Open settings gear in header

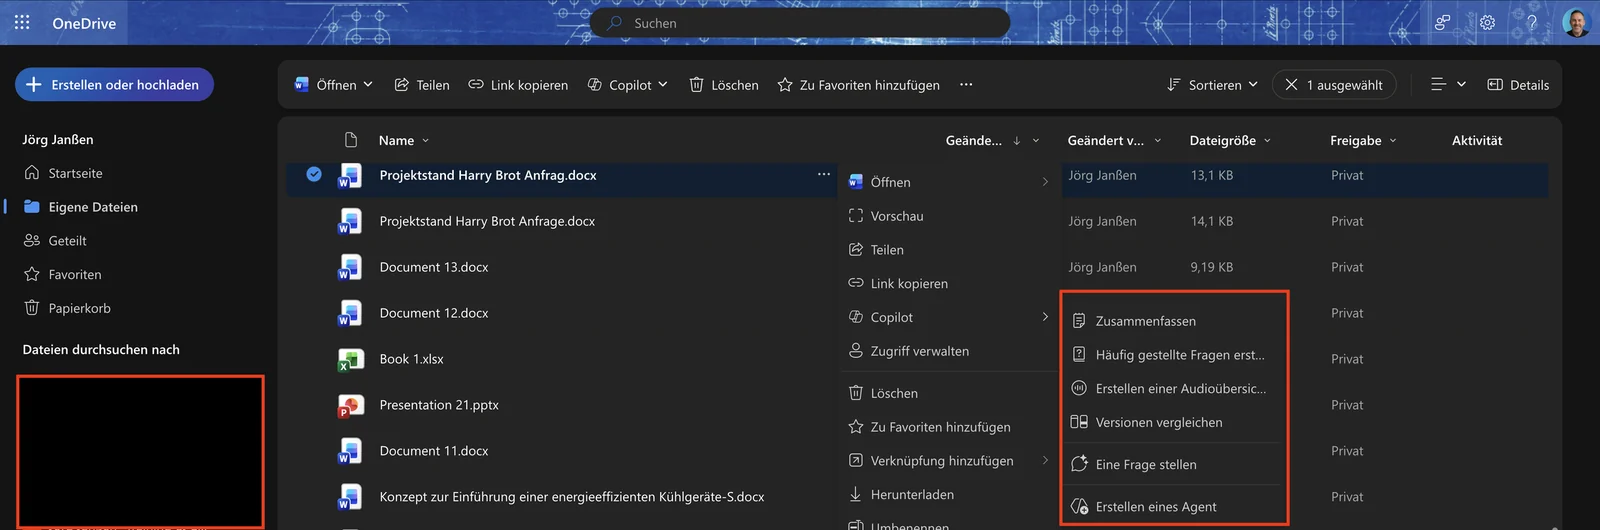tap(1487, 22)
